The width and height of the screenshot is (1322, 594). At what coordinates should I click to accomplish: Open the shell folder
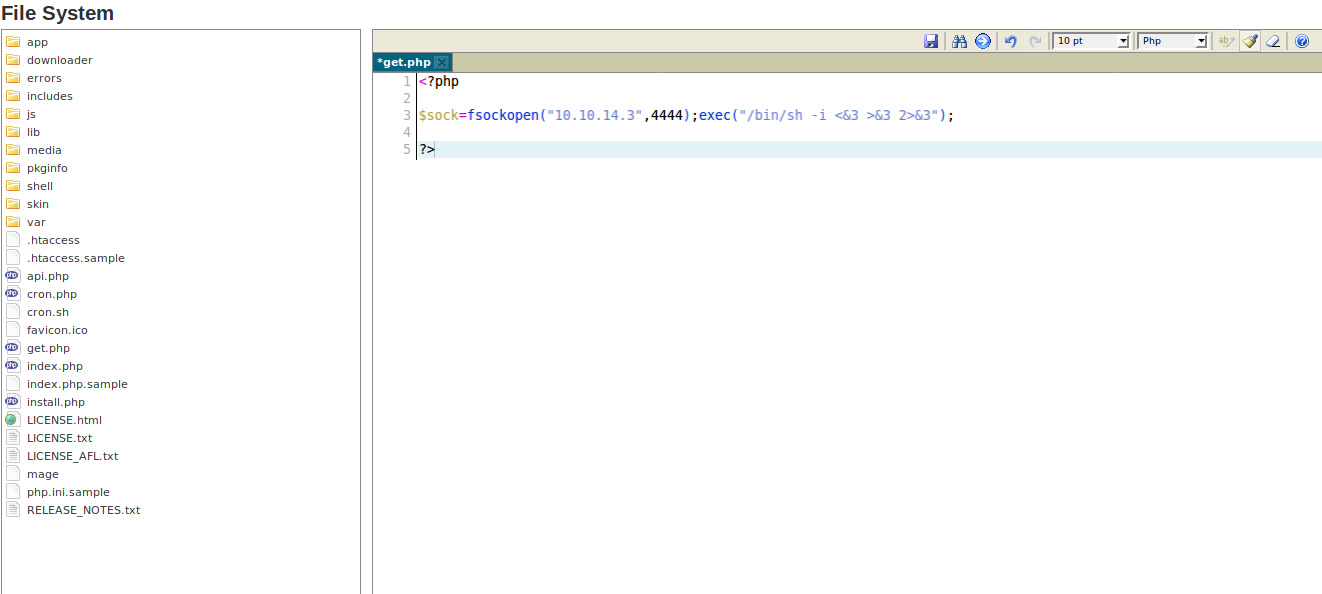[40, 186]
